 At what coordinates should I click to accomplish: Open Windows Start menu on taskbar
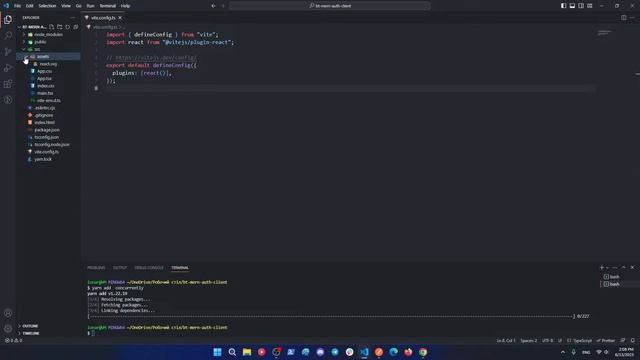coord(217,352)
